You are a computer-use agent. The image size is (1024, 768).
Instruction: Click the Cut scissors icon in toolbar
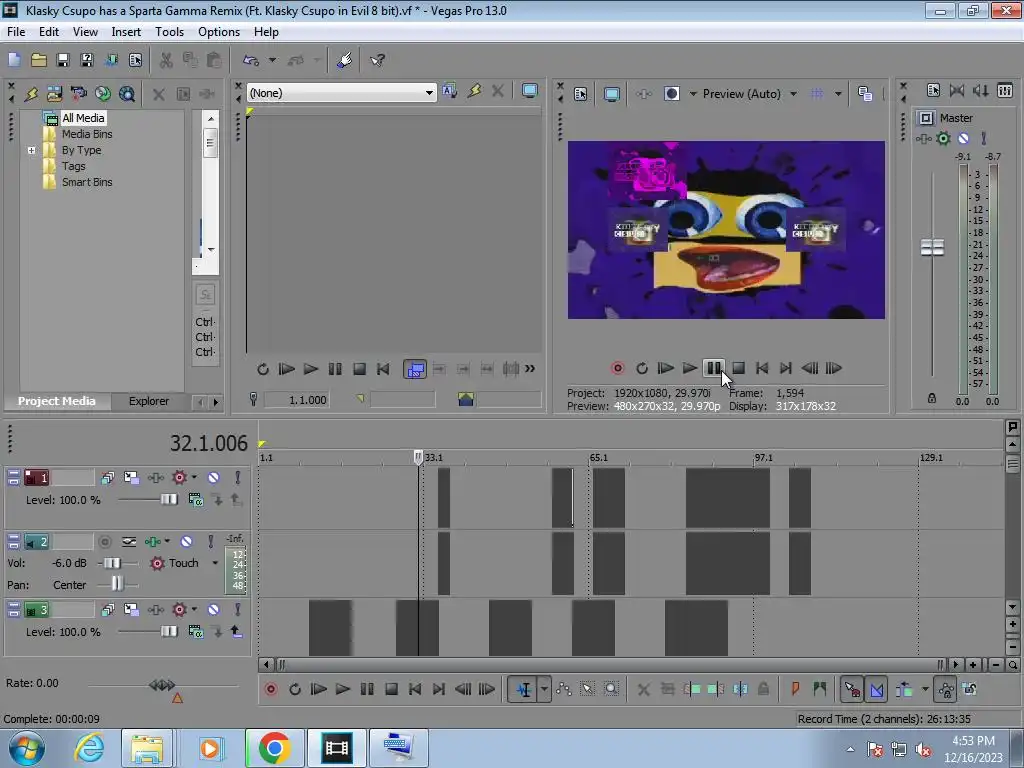coord(166,60)
